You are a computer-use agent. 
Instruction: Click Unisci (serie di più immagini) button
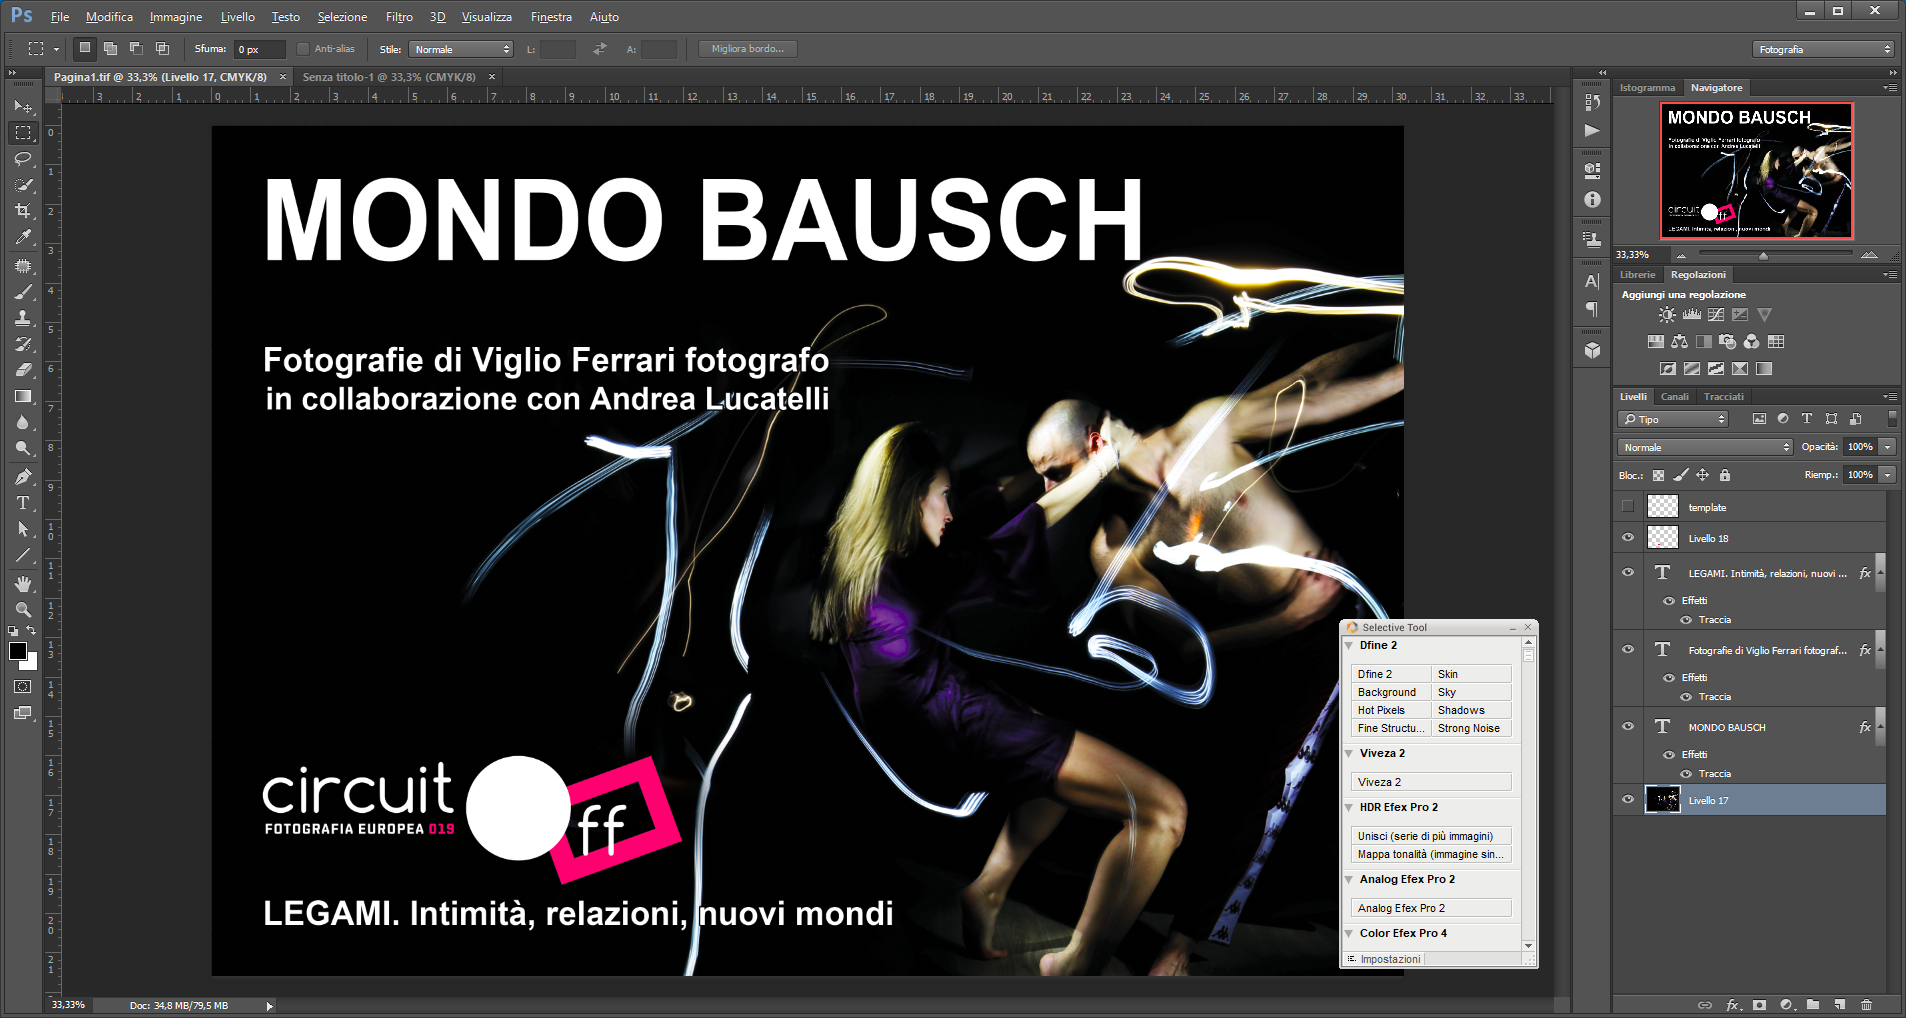[1431, 836]
